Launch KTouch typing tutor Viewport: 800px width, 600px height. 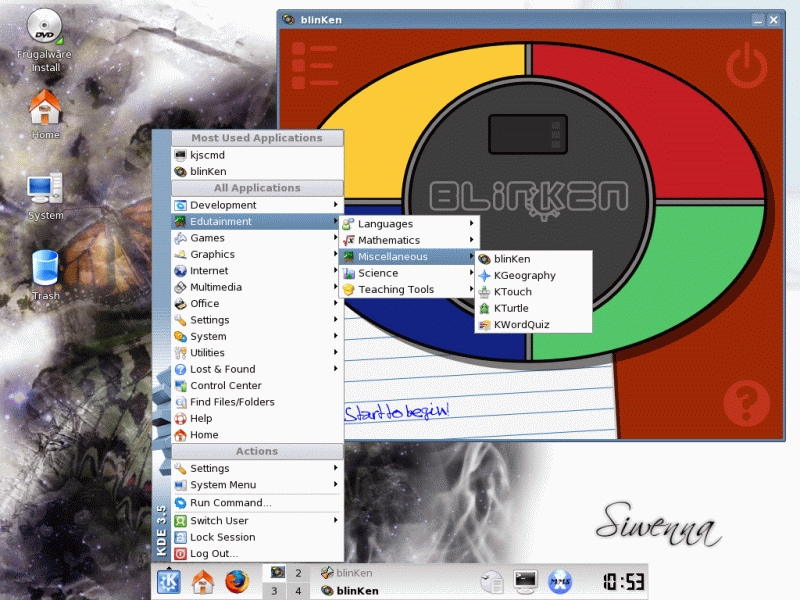coord(534,292)
